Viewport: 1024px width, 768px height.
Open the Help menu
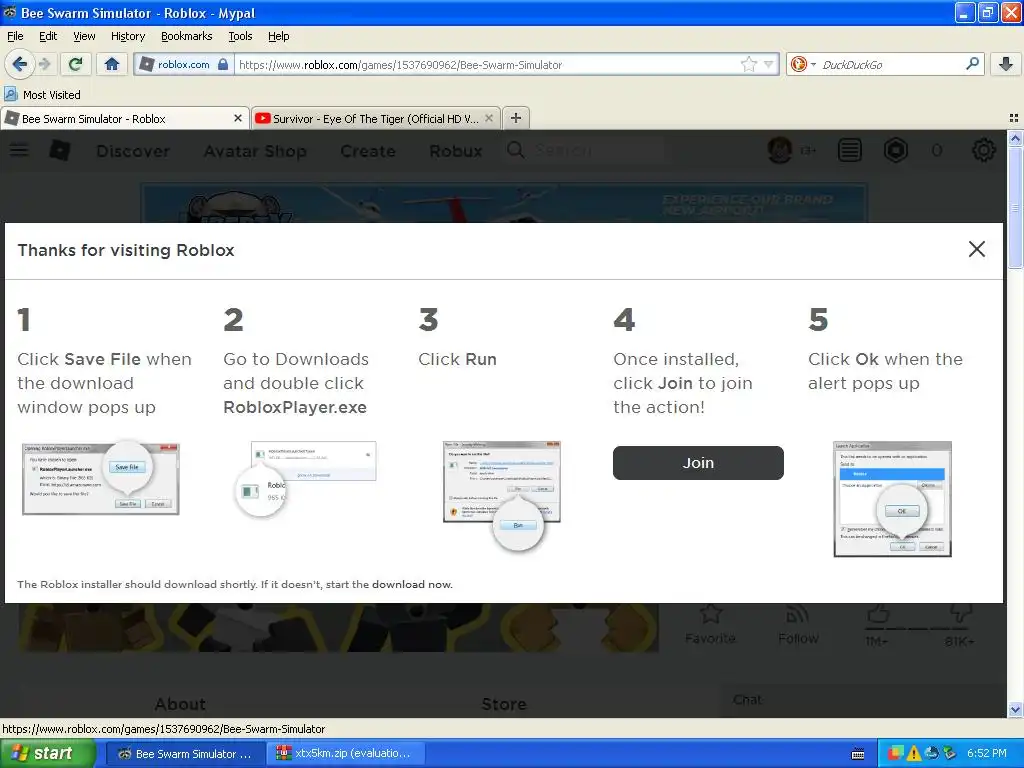pos(278,36)
